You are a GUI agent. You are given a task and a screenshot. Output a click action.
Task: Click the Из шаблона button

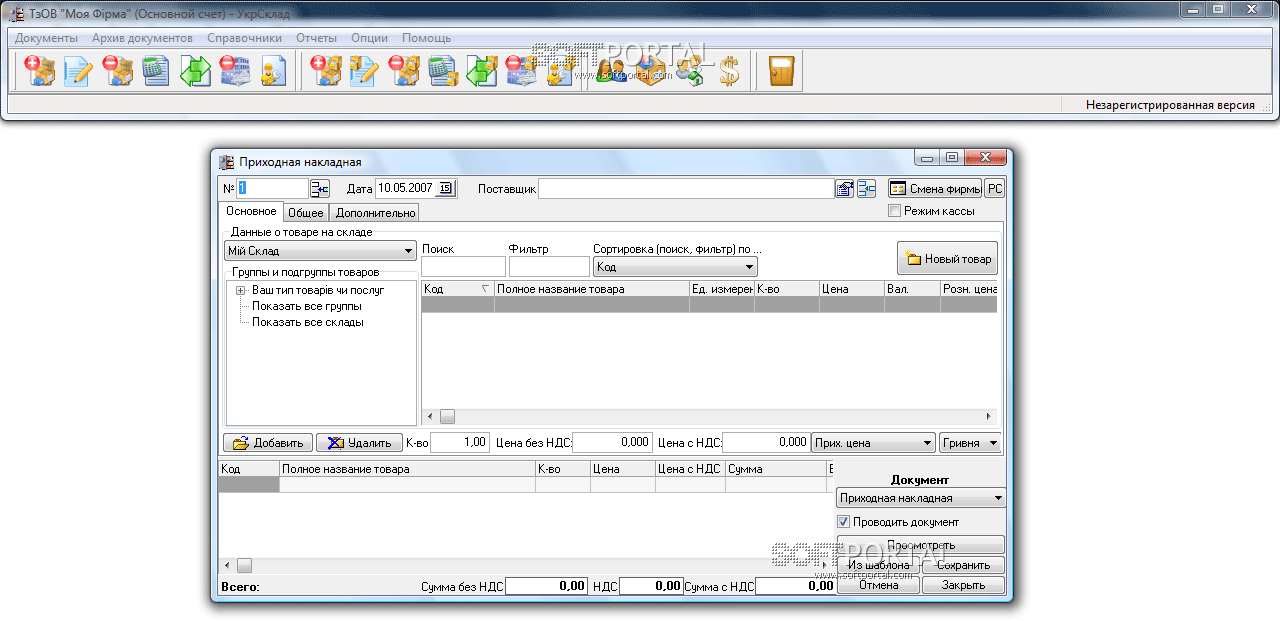click(878, 566)
